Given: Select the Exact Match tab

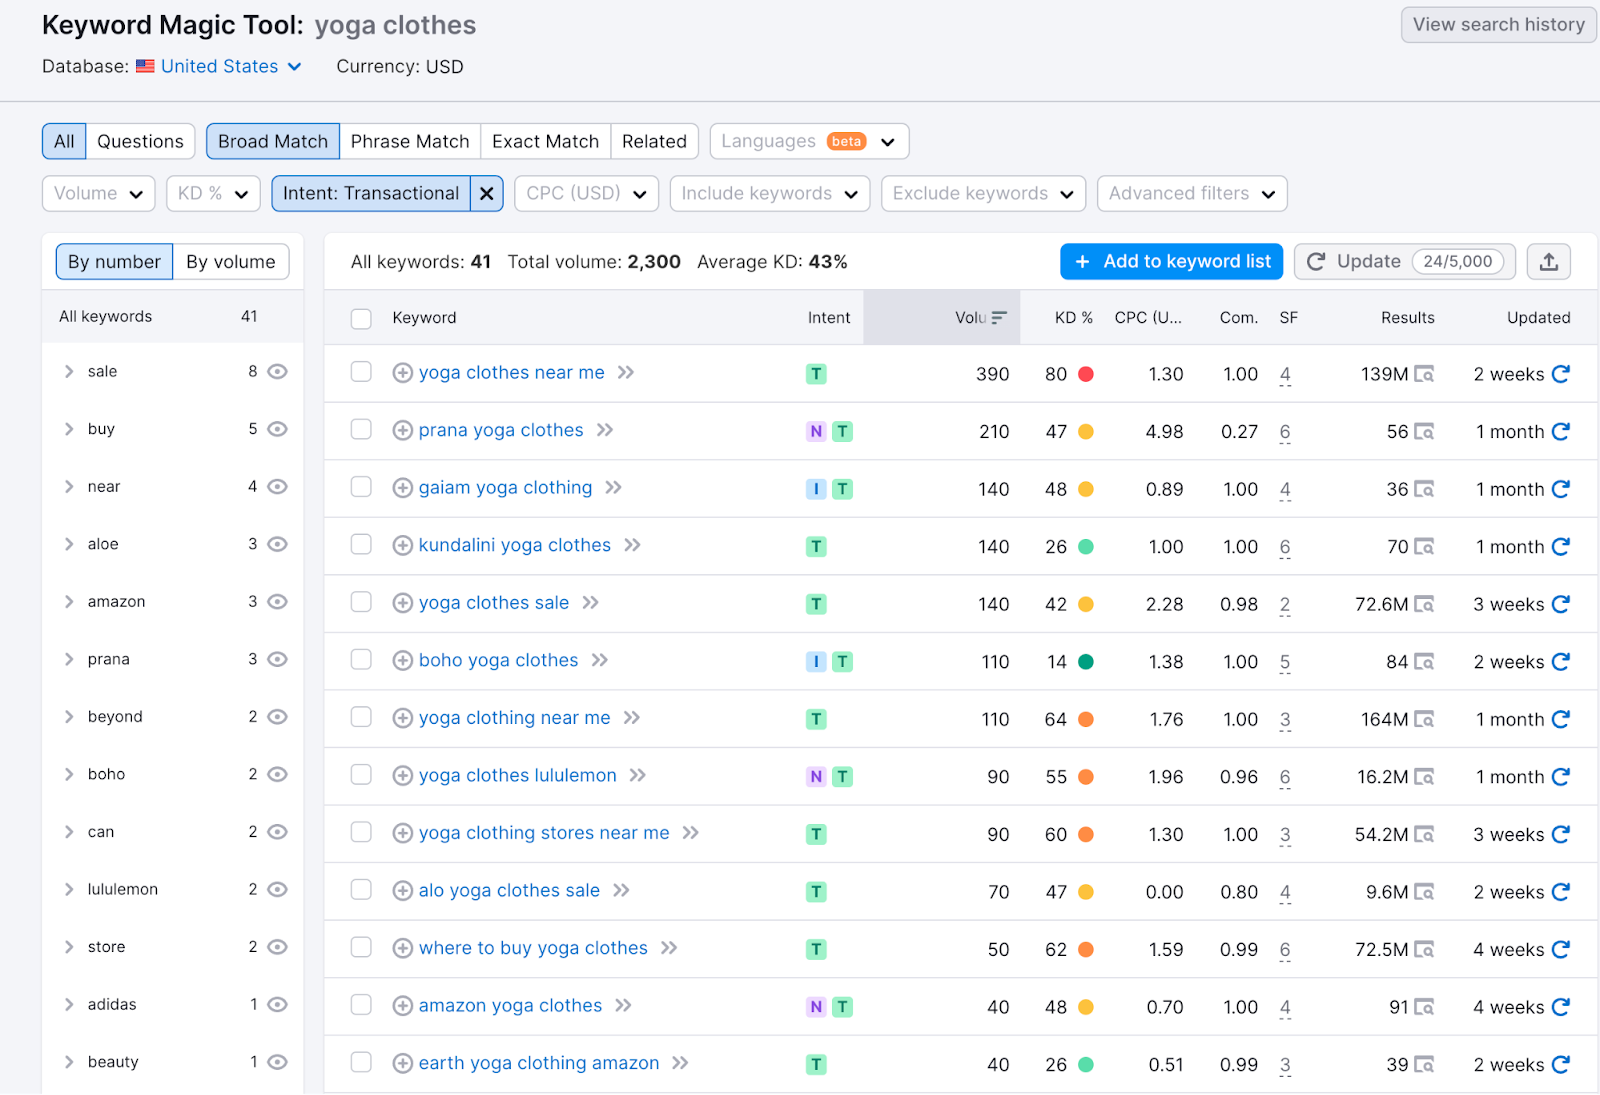Looking at the screenshot, I should pos(545,141).
